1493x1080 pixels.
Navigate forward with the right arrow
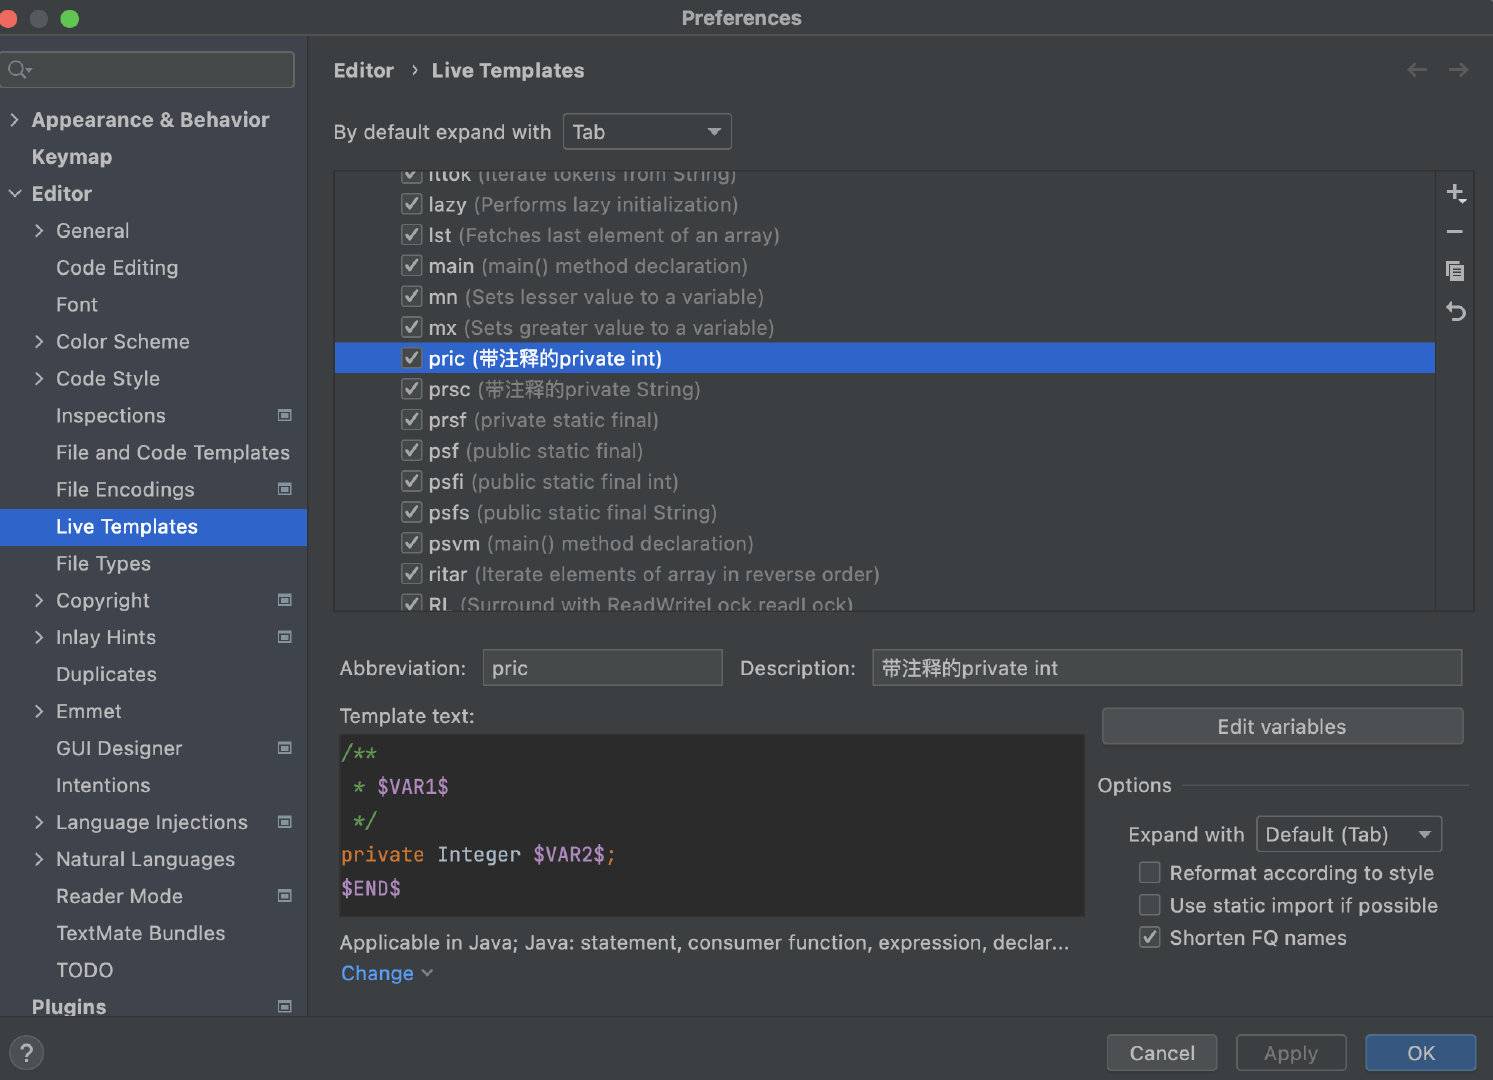pyautogui.click(x=1458, y=70)
